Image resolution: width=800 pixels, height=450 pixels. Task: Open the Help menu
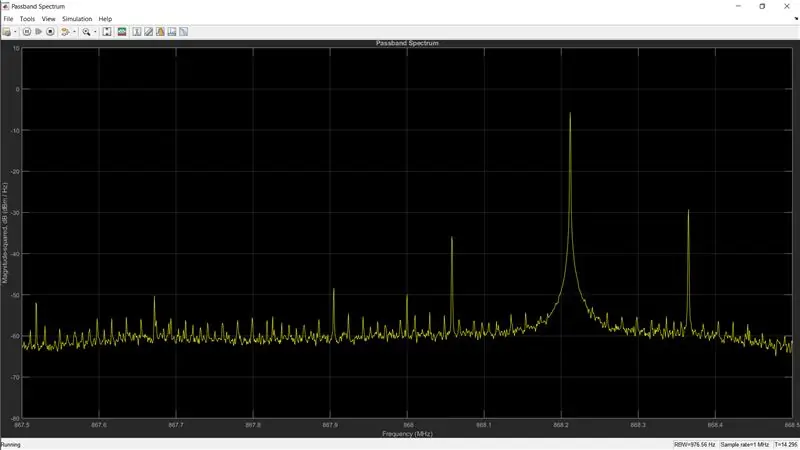pyautogui.click(x=105, y=19)
